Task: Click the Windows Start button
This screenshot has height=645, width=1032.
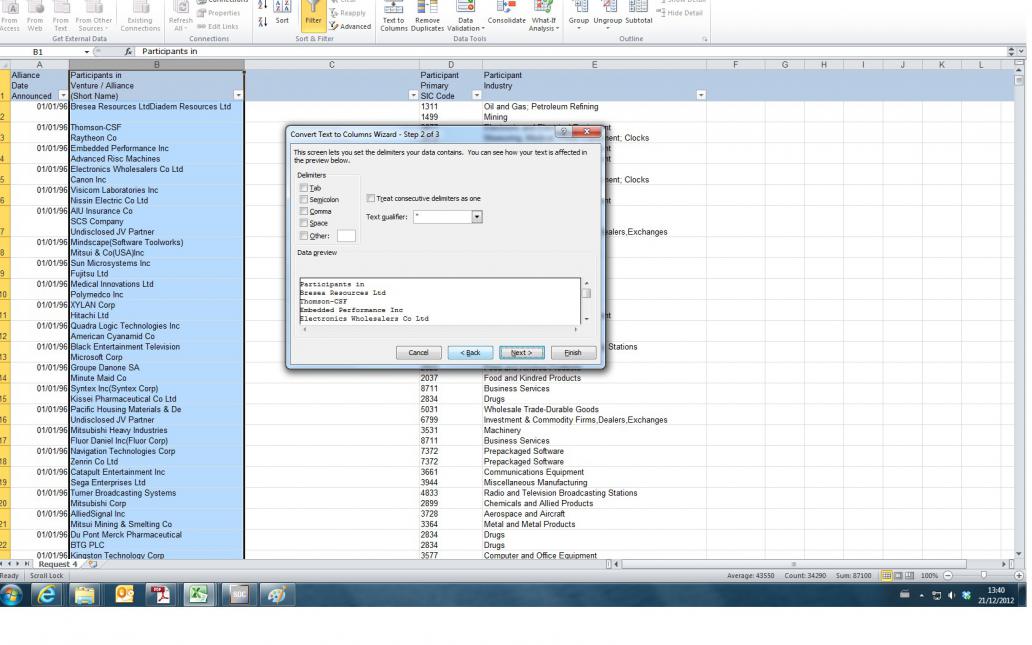Action: pyautogui.click(x=11, y=595)
